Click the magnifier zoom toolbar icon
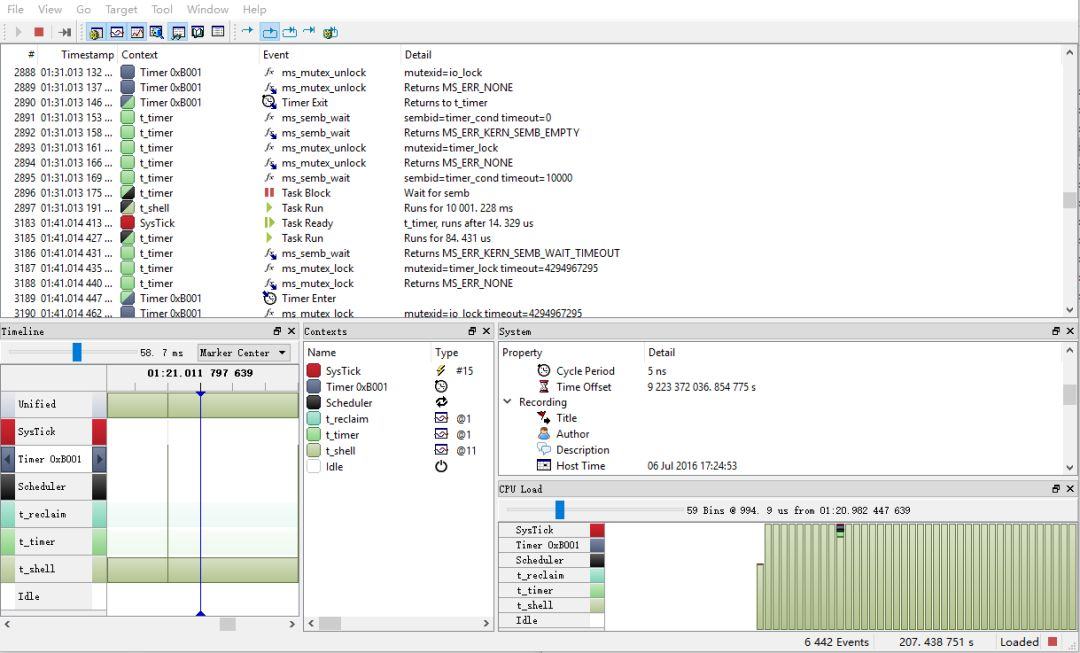 pos(157,31)
